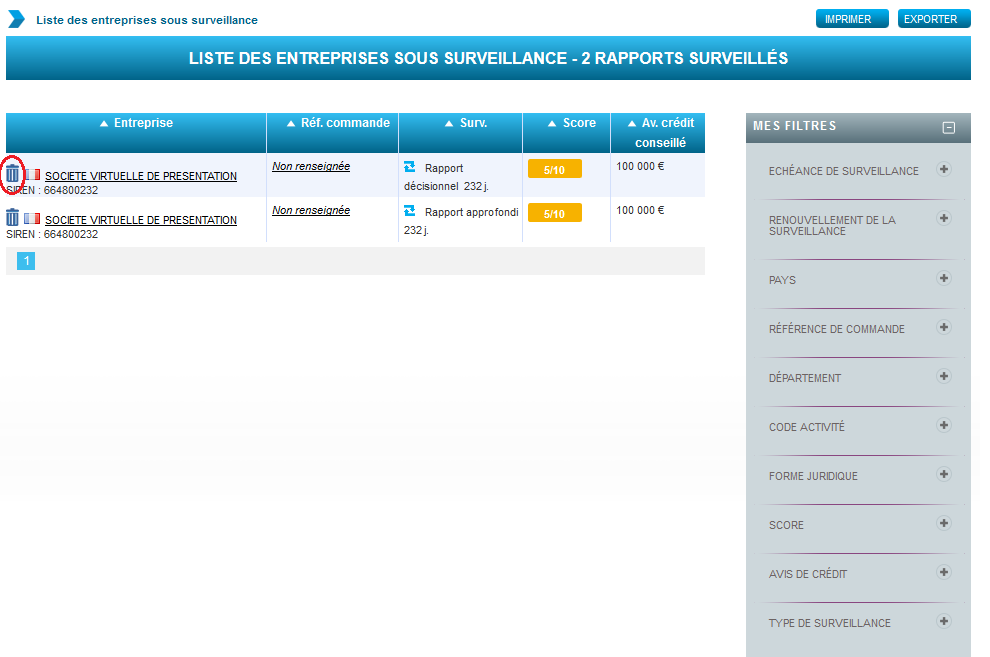Collapse the Mes Filtres panel

pos(948,127)
